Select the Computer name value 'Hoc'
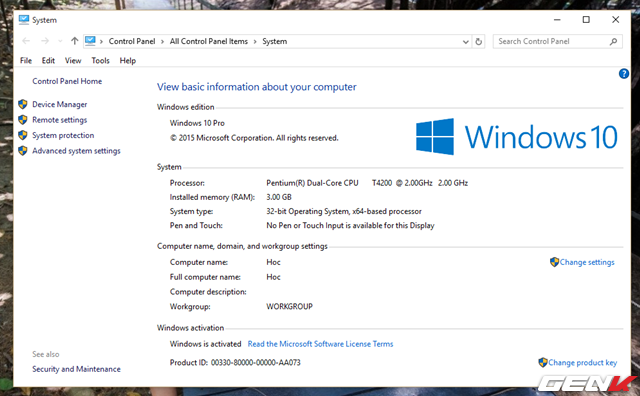The width and height of the screenshot is (640, 396). click(x=273, y=263)
